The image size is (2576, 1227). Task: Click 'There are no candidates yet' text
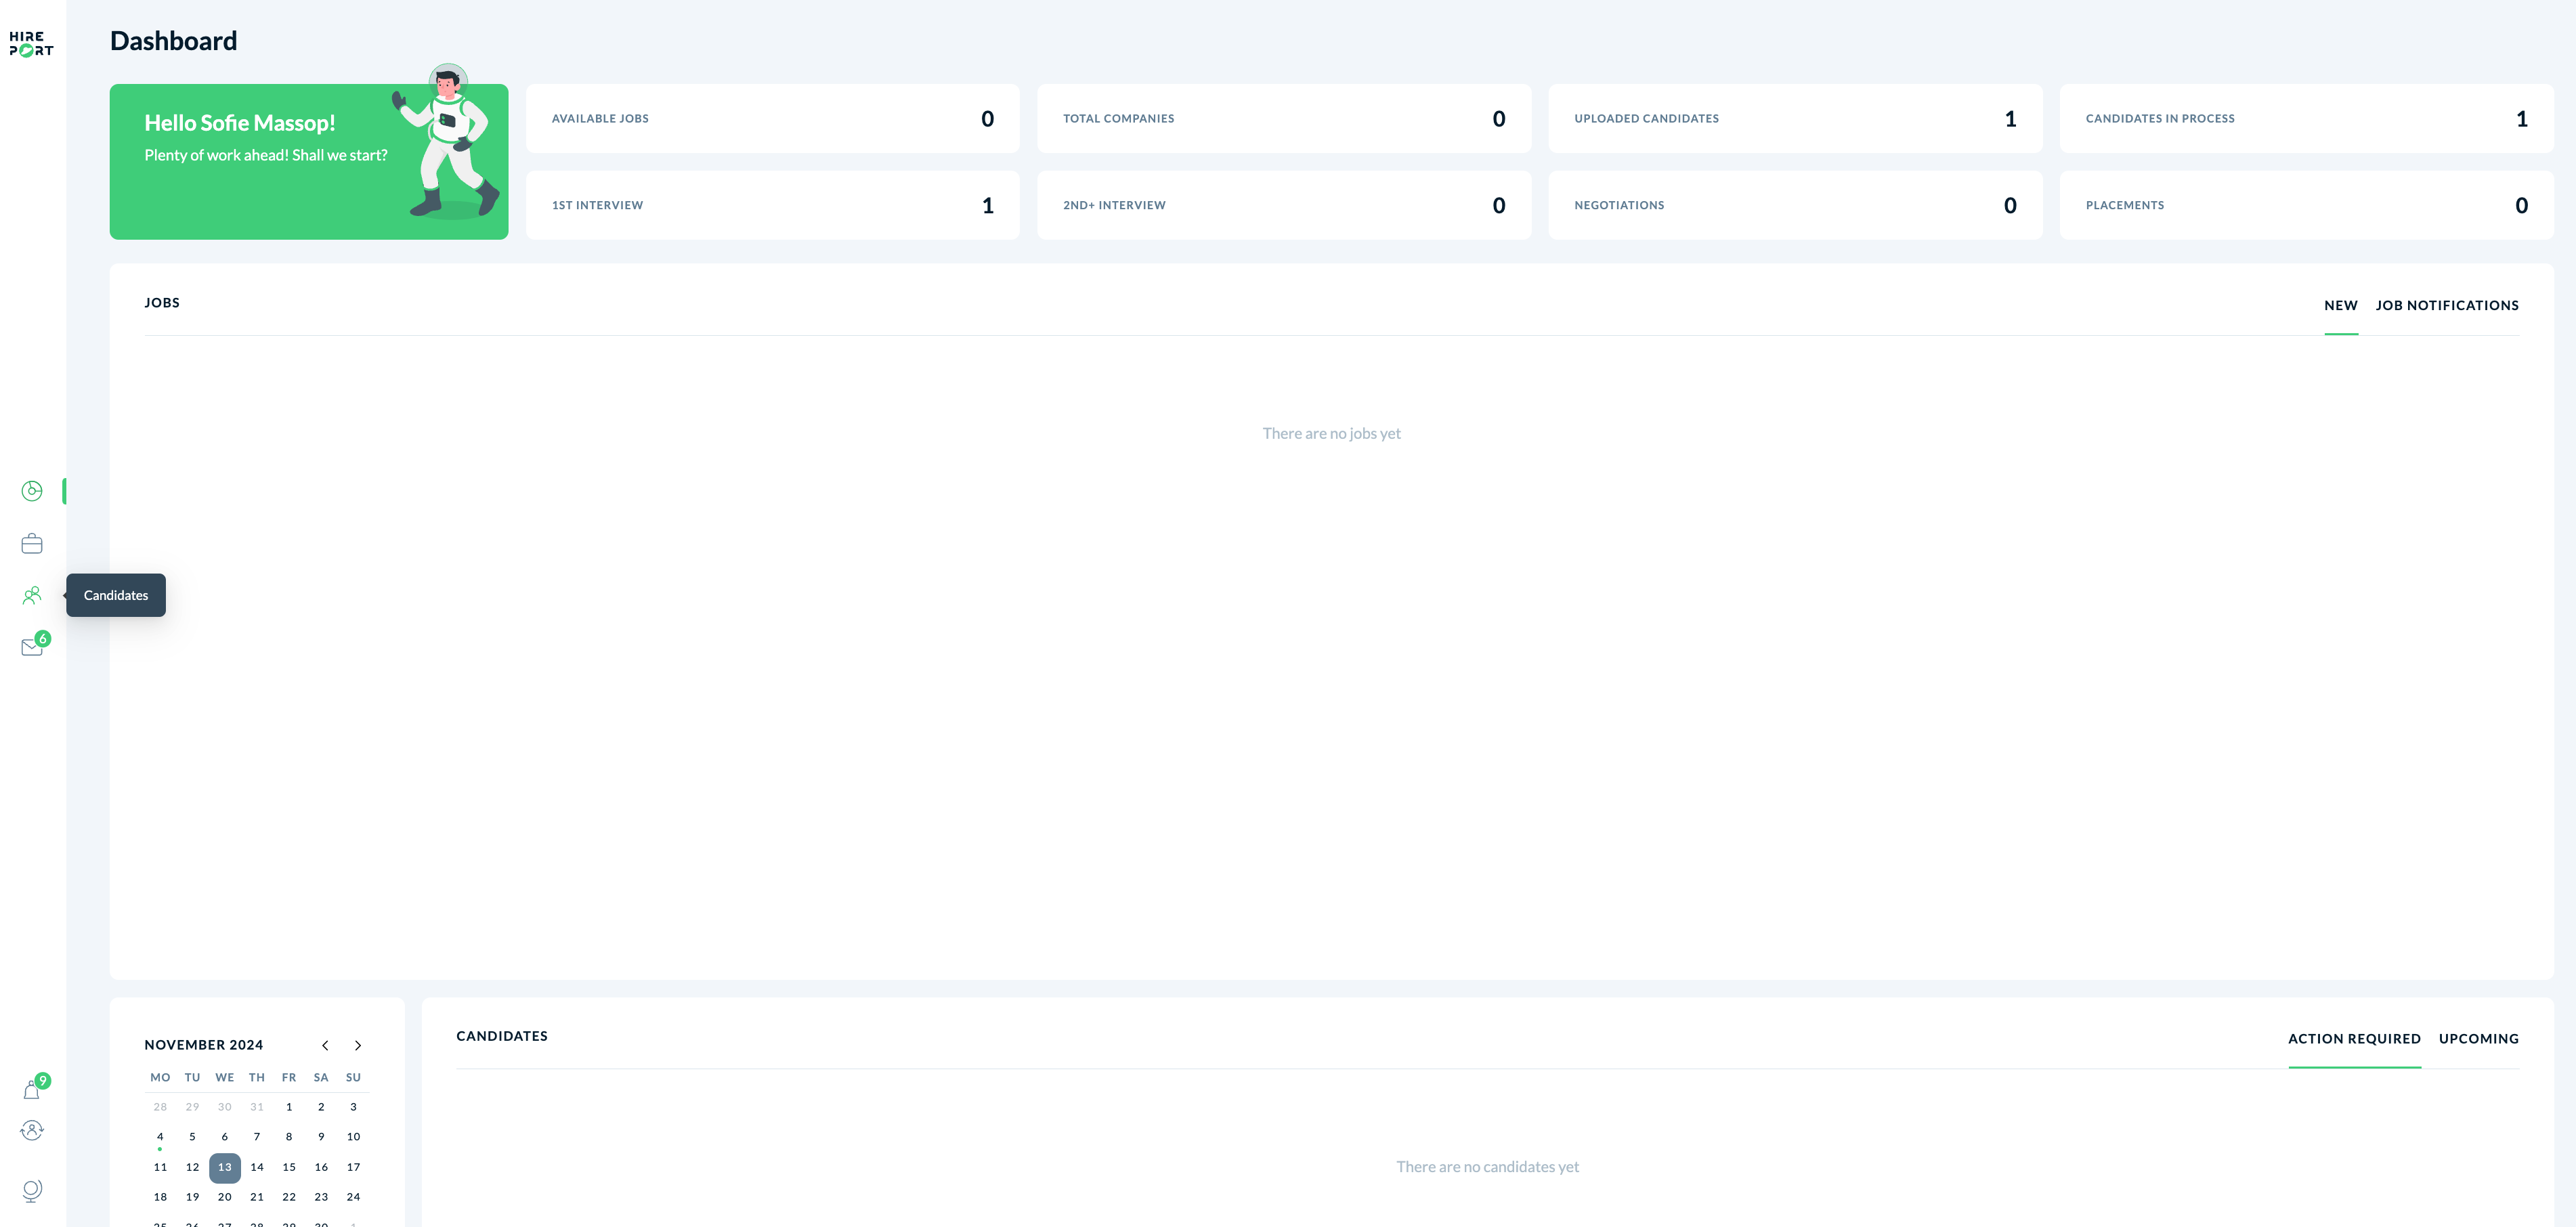point(1487,1167)
